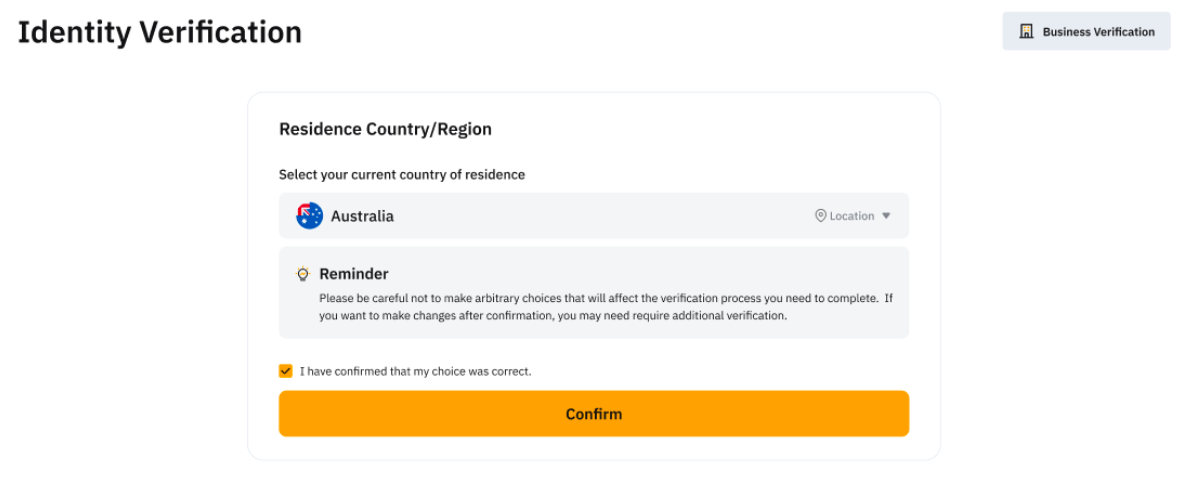Click the lightbulb Reminder icon
The width and height of the screenshot is (1188, 482).
click(x=303, y=274)
